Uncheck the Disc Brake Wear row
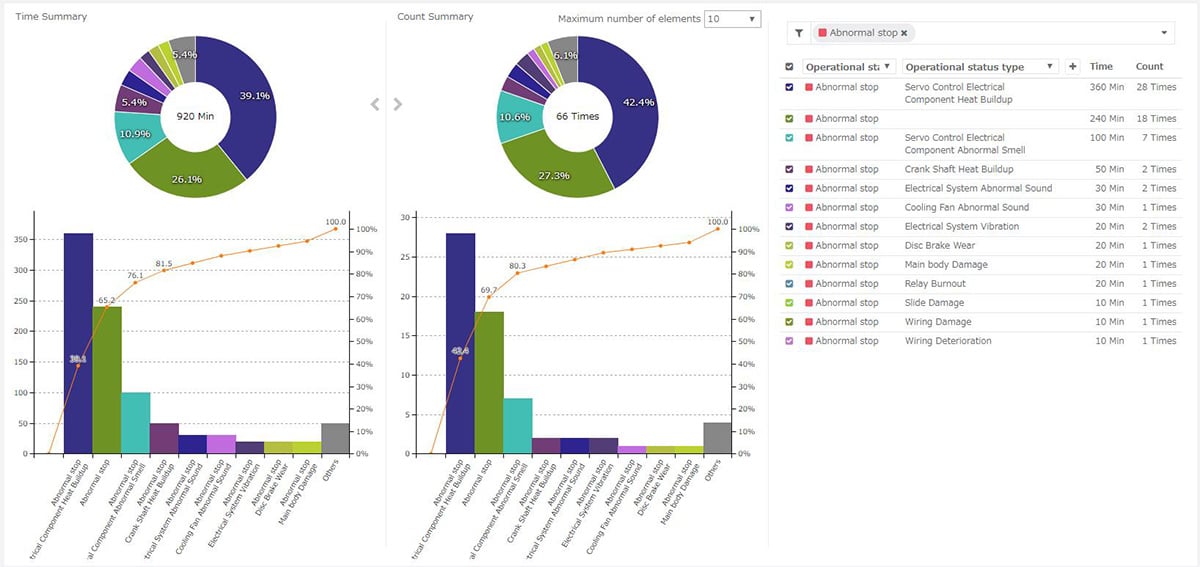 click(x=789, y=246)
